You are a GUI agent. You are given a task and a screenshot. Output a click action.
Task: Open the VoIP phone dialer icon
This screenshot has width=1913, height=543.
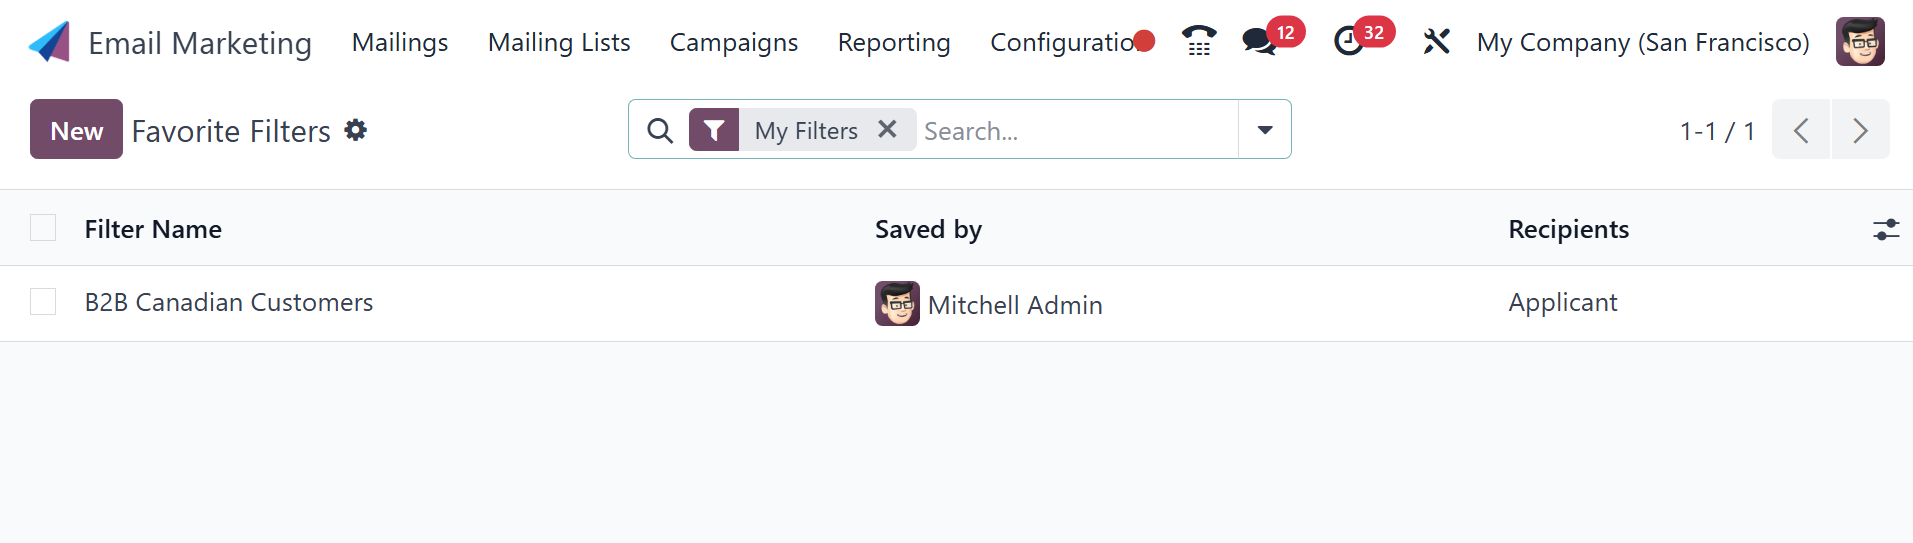tap(1198, 42)
